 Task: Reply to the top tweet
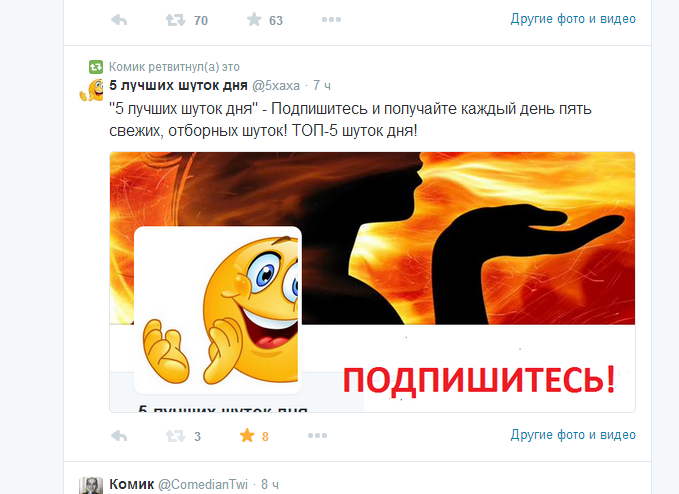point(119,20)
